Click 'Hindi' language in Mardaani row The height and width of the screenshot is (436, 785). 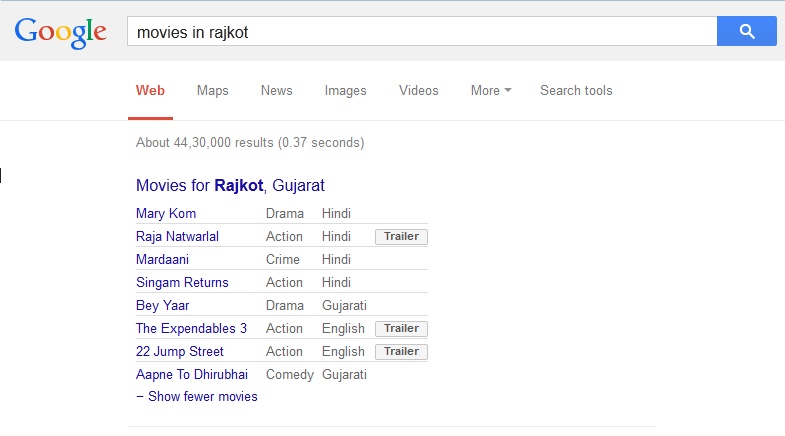tap(336, 260)
